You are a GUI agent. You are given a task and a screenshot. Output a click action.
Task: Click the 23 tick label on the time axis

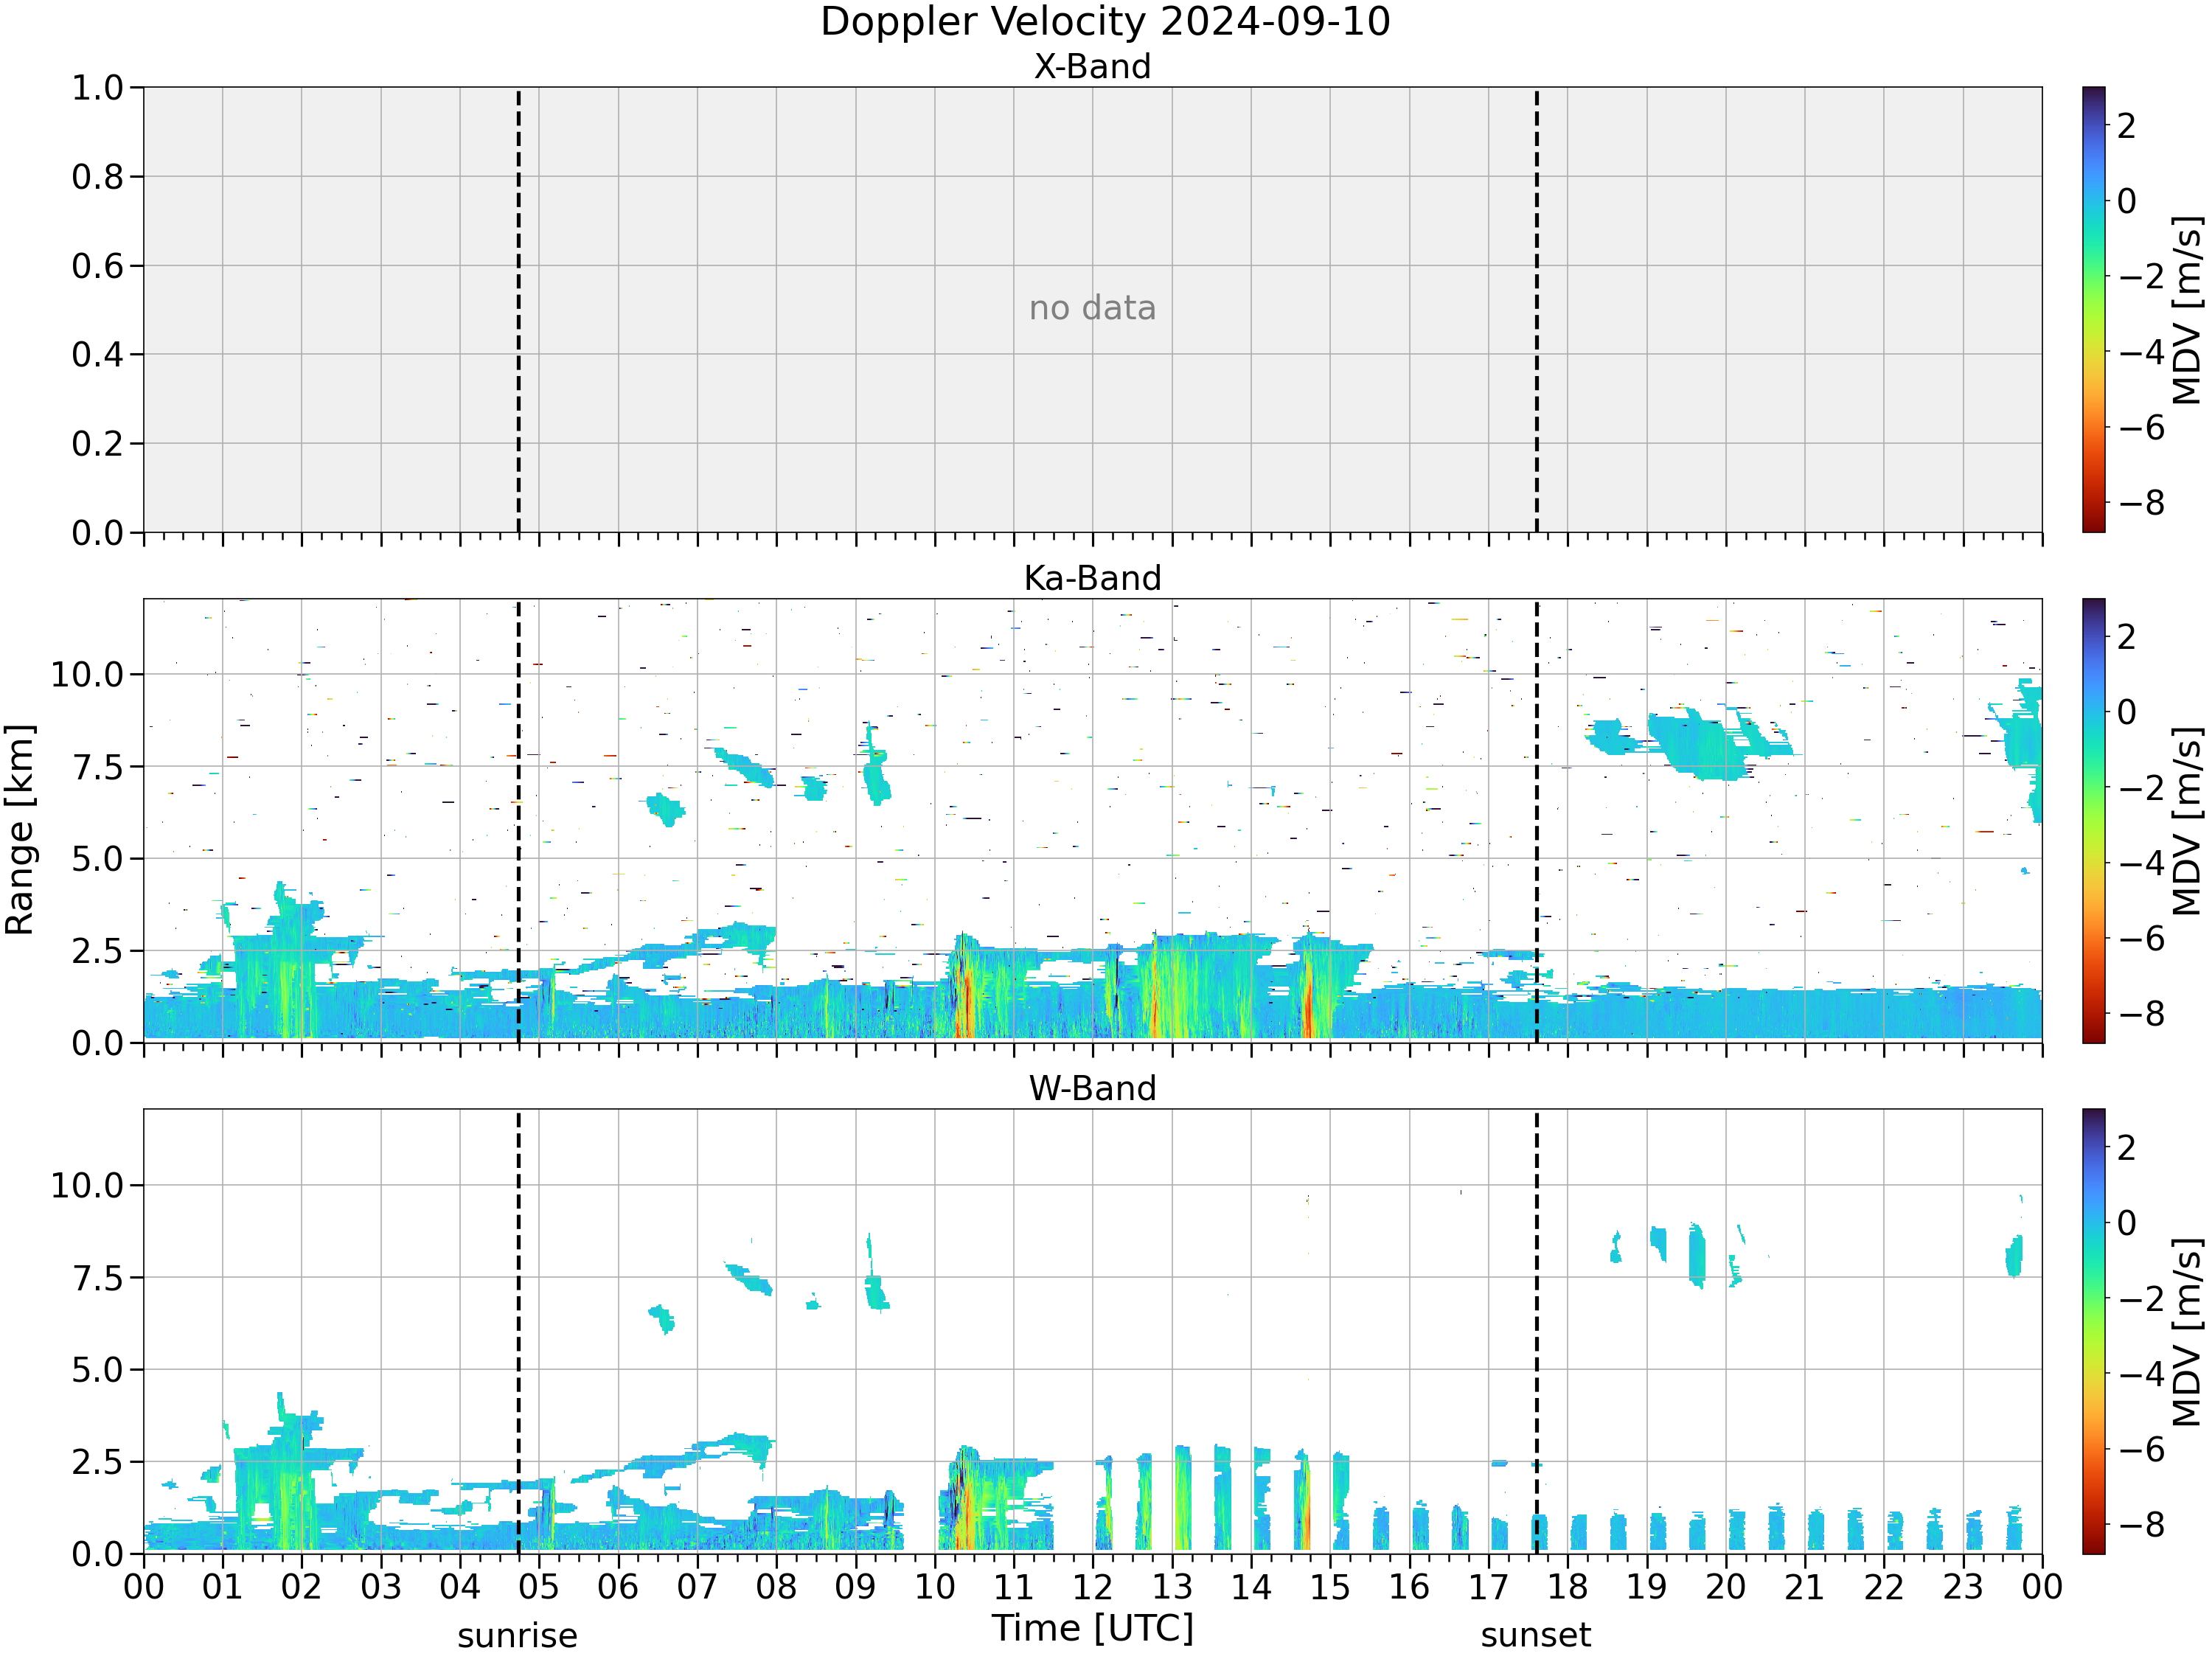point(1962,1587)
